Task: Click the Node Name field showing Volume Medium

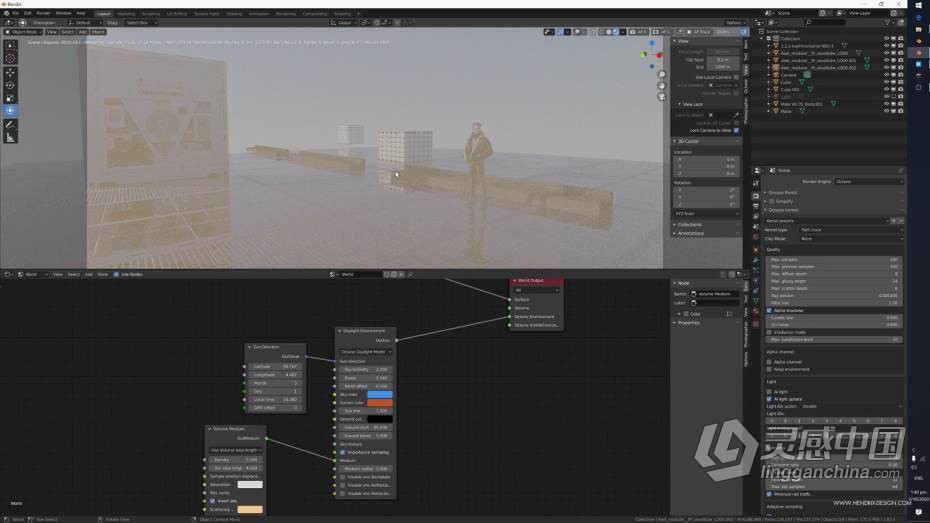Action: coord(715,294)
